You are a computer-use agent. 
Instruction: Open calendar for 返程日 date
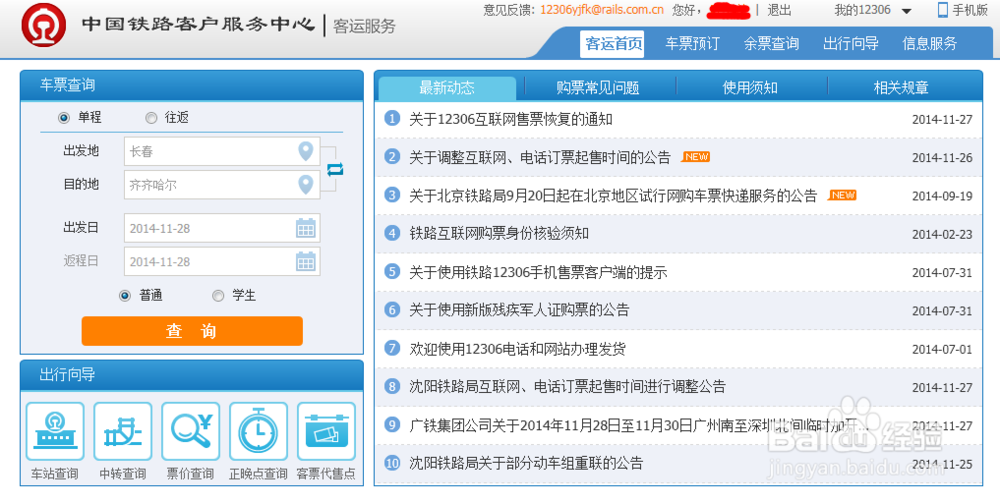tap(306, 261)
